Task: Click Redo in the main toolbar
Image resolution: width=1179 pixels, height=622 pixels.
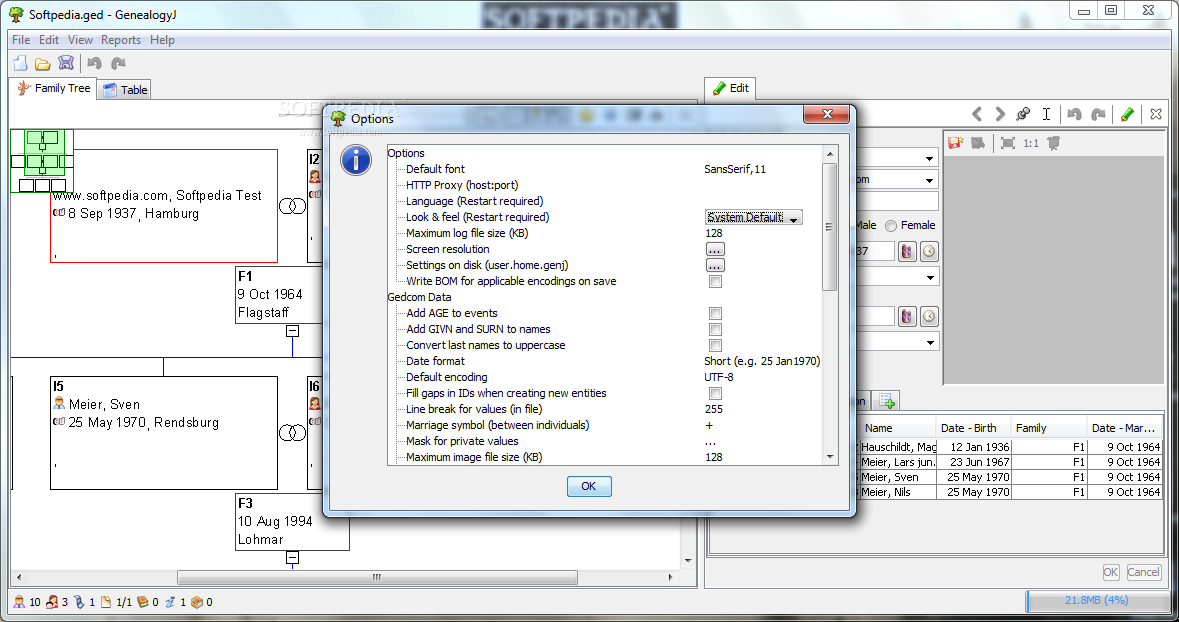Action: tap(118, 63)
